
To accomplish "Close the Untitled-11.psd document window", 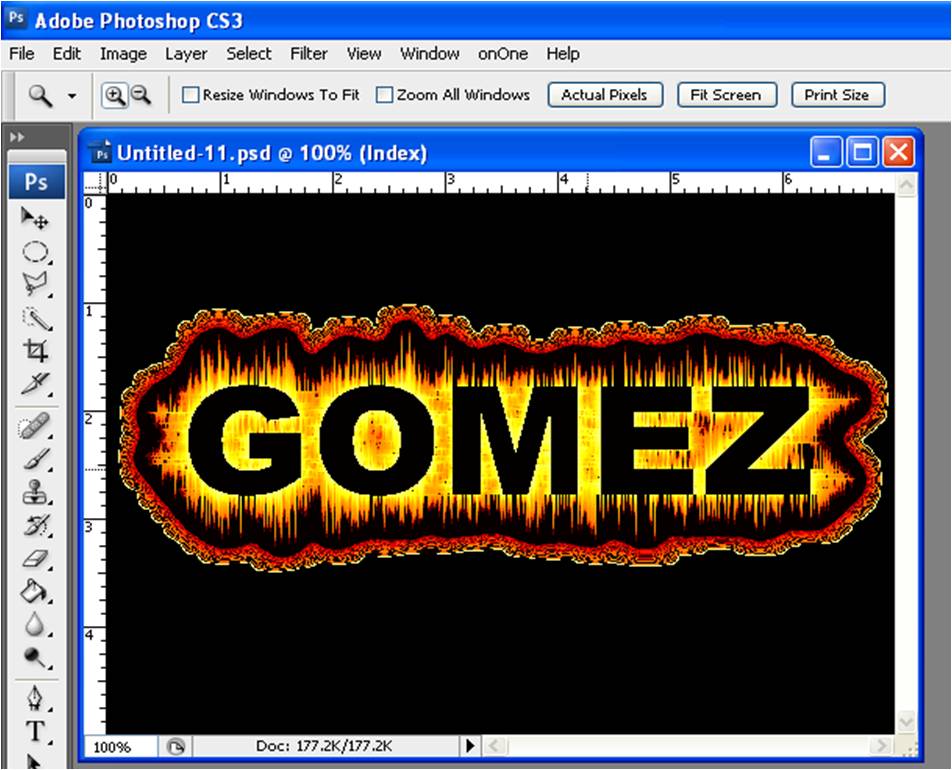I will 899,152.
